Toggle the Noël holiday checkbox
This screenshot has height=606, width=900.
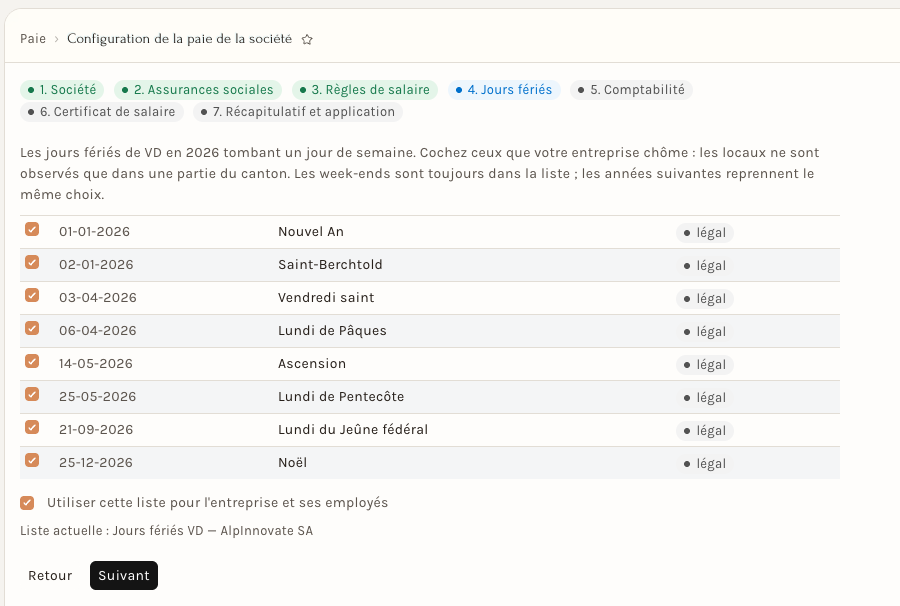(x=32, y=460)
